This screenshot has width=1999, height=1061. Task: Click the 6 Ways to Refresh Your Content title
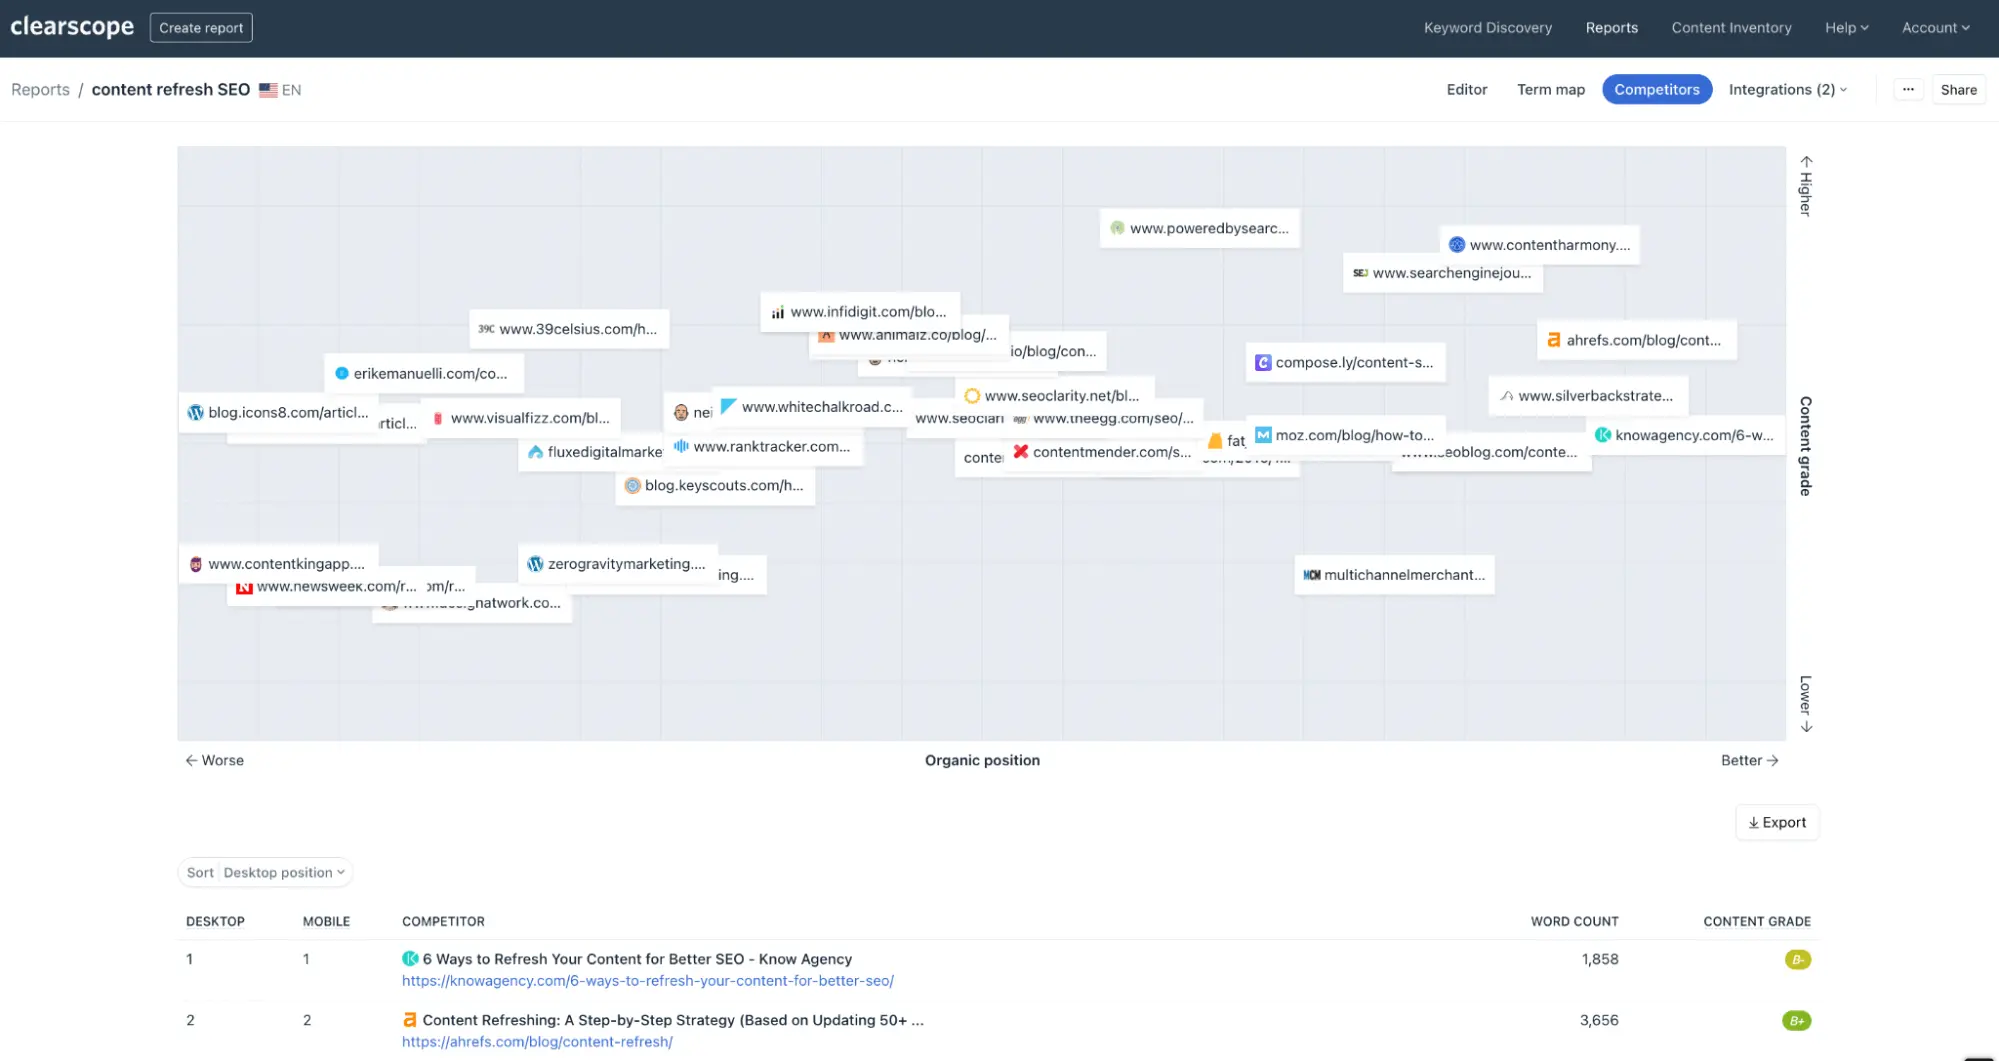point(637,959)
